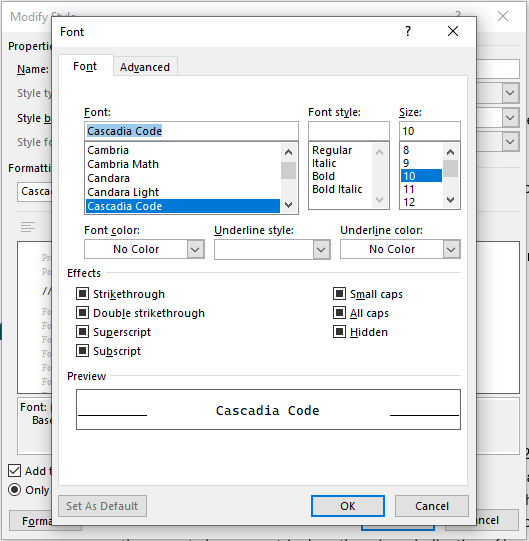Screen dimensions: 529x541
Task: Select the Font tab
Action: click(85, 66)
